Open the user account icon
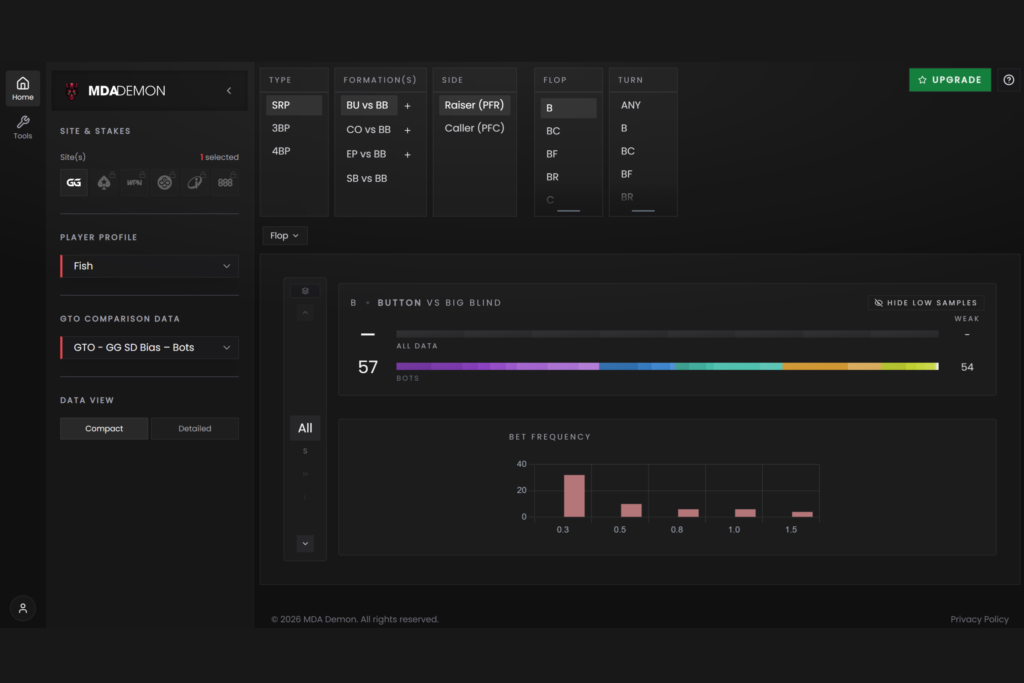The width and height of the screenshot is (1024, 683). click(x=23, y=609)
